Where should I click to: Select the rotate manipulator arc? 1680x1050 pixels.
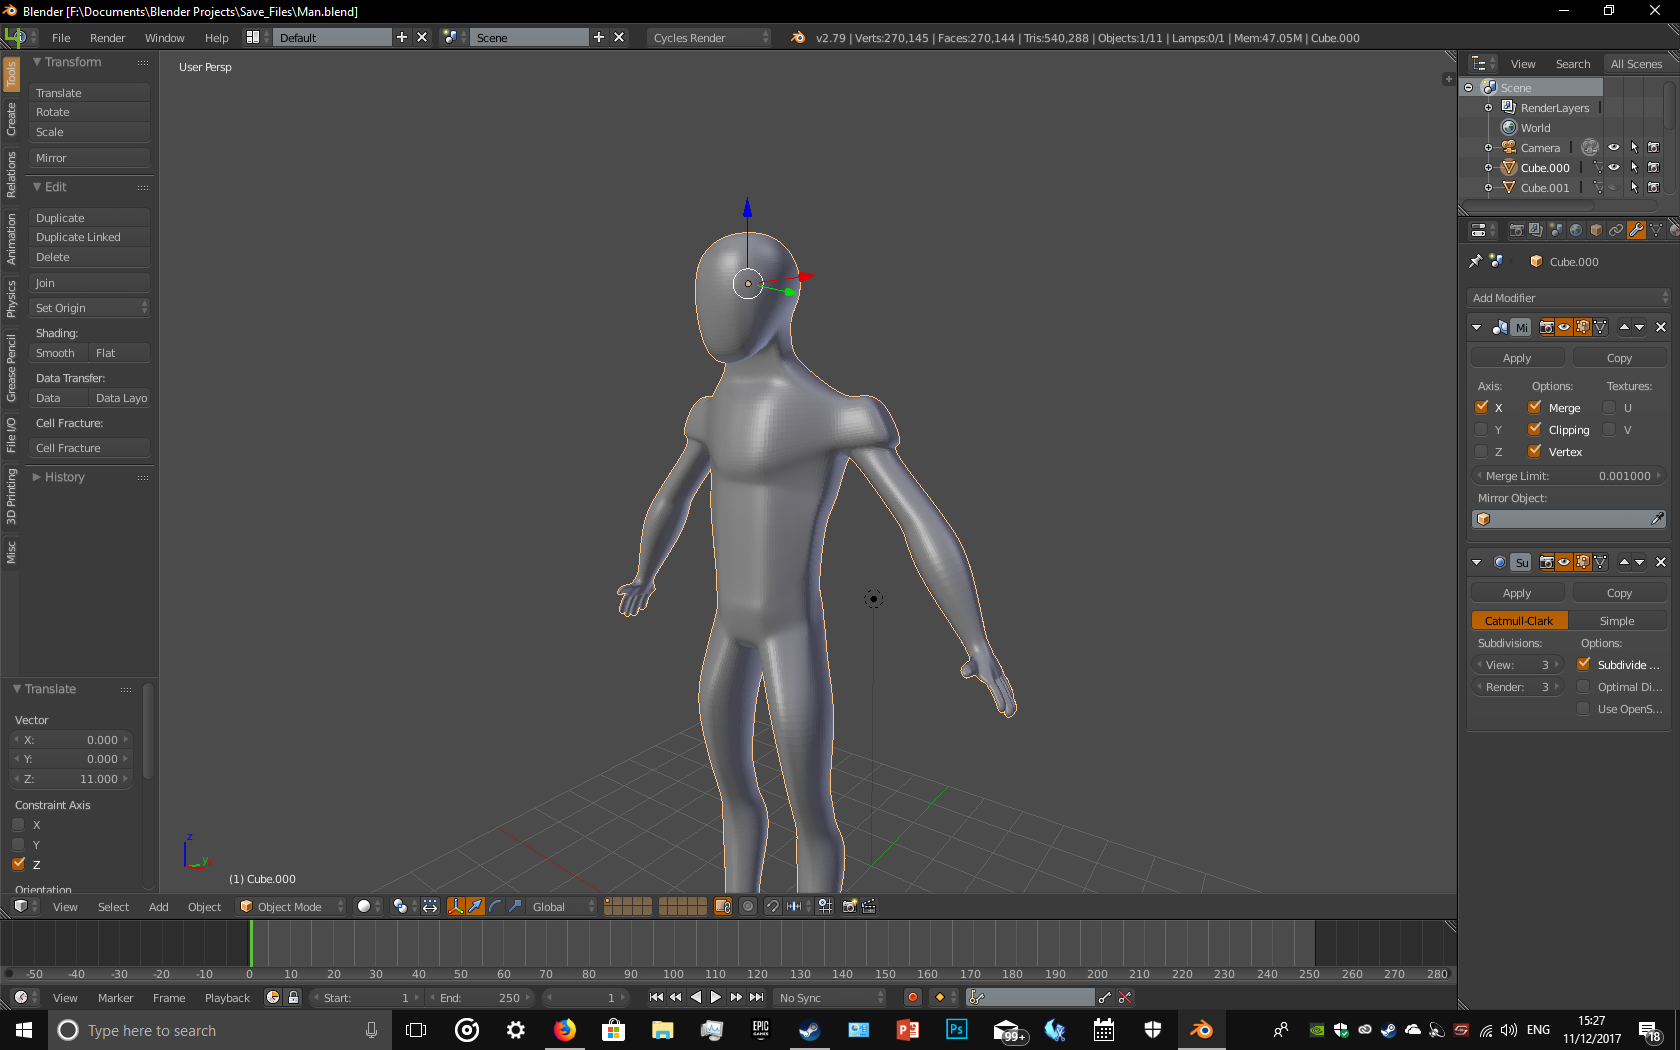pyautogui.click(x=495, y=906)
